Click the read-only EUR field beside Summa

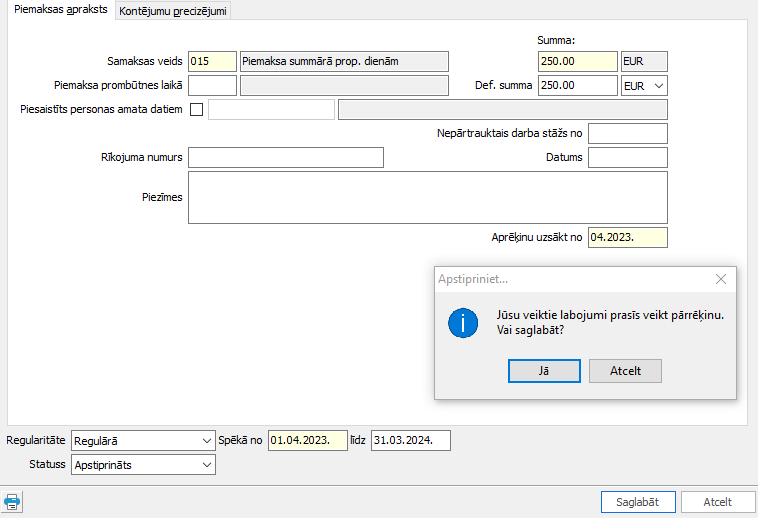(644, 61)
